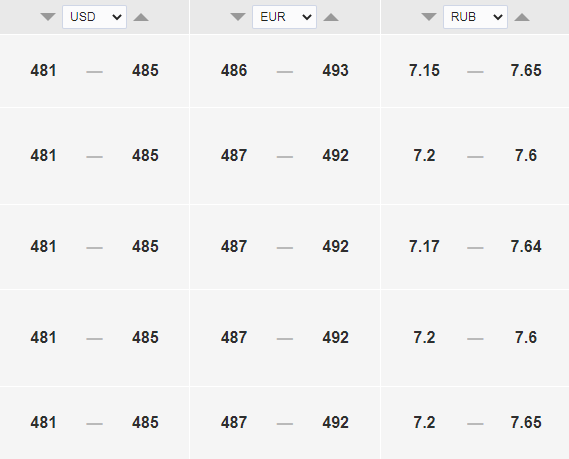Click the RUB sell rate 7.64
569x459 pixels.
click(526, 247)
